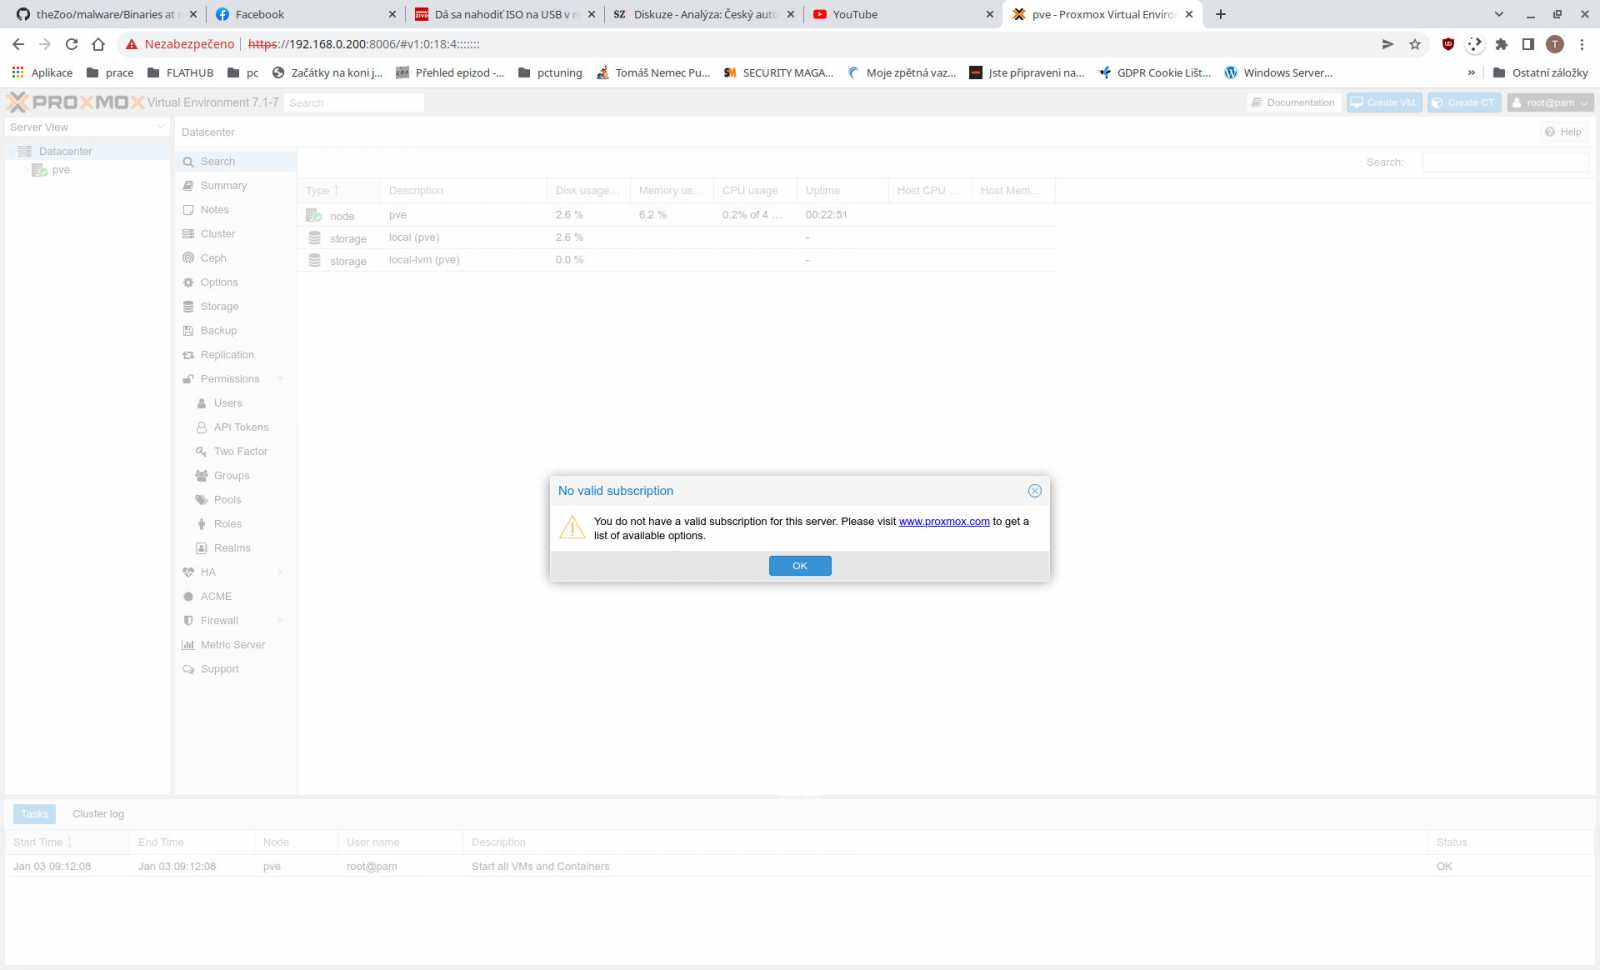Open the Server View dropdown

click(87, 127)
